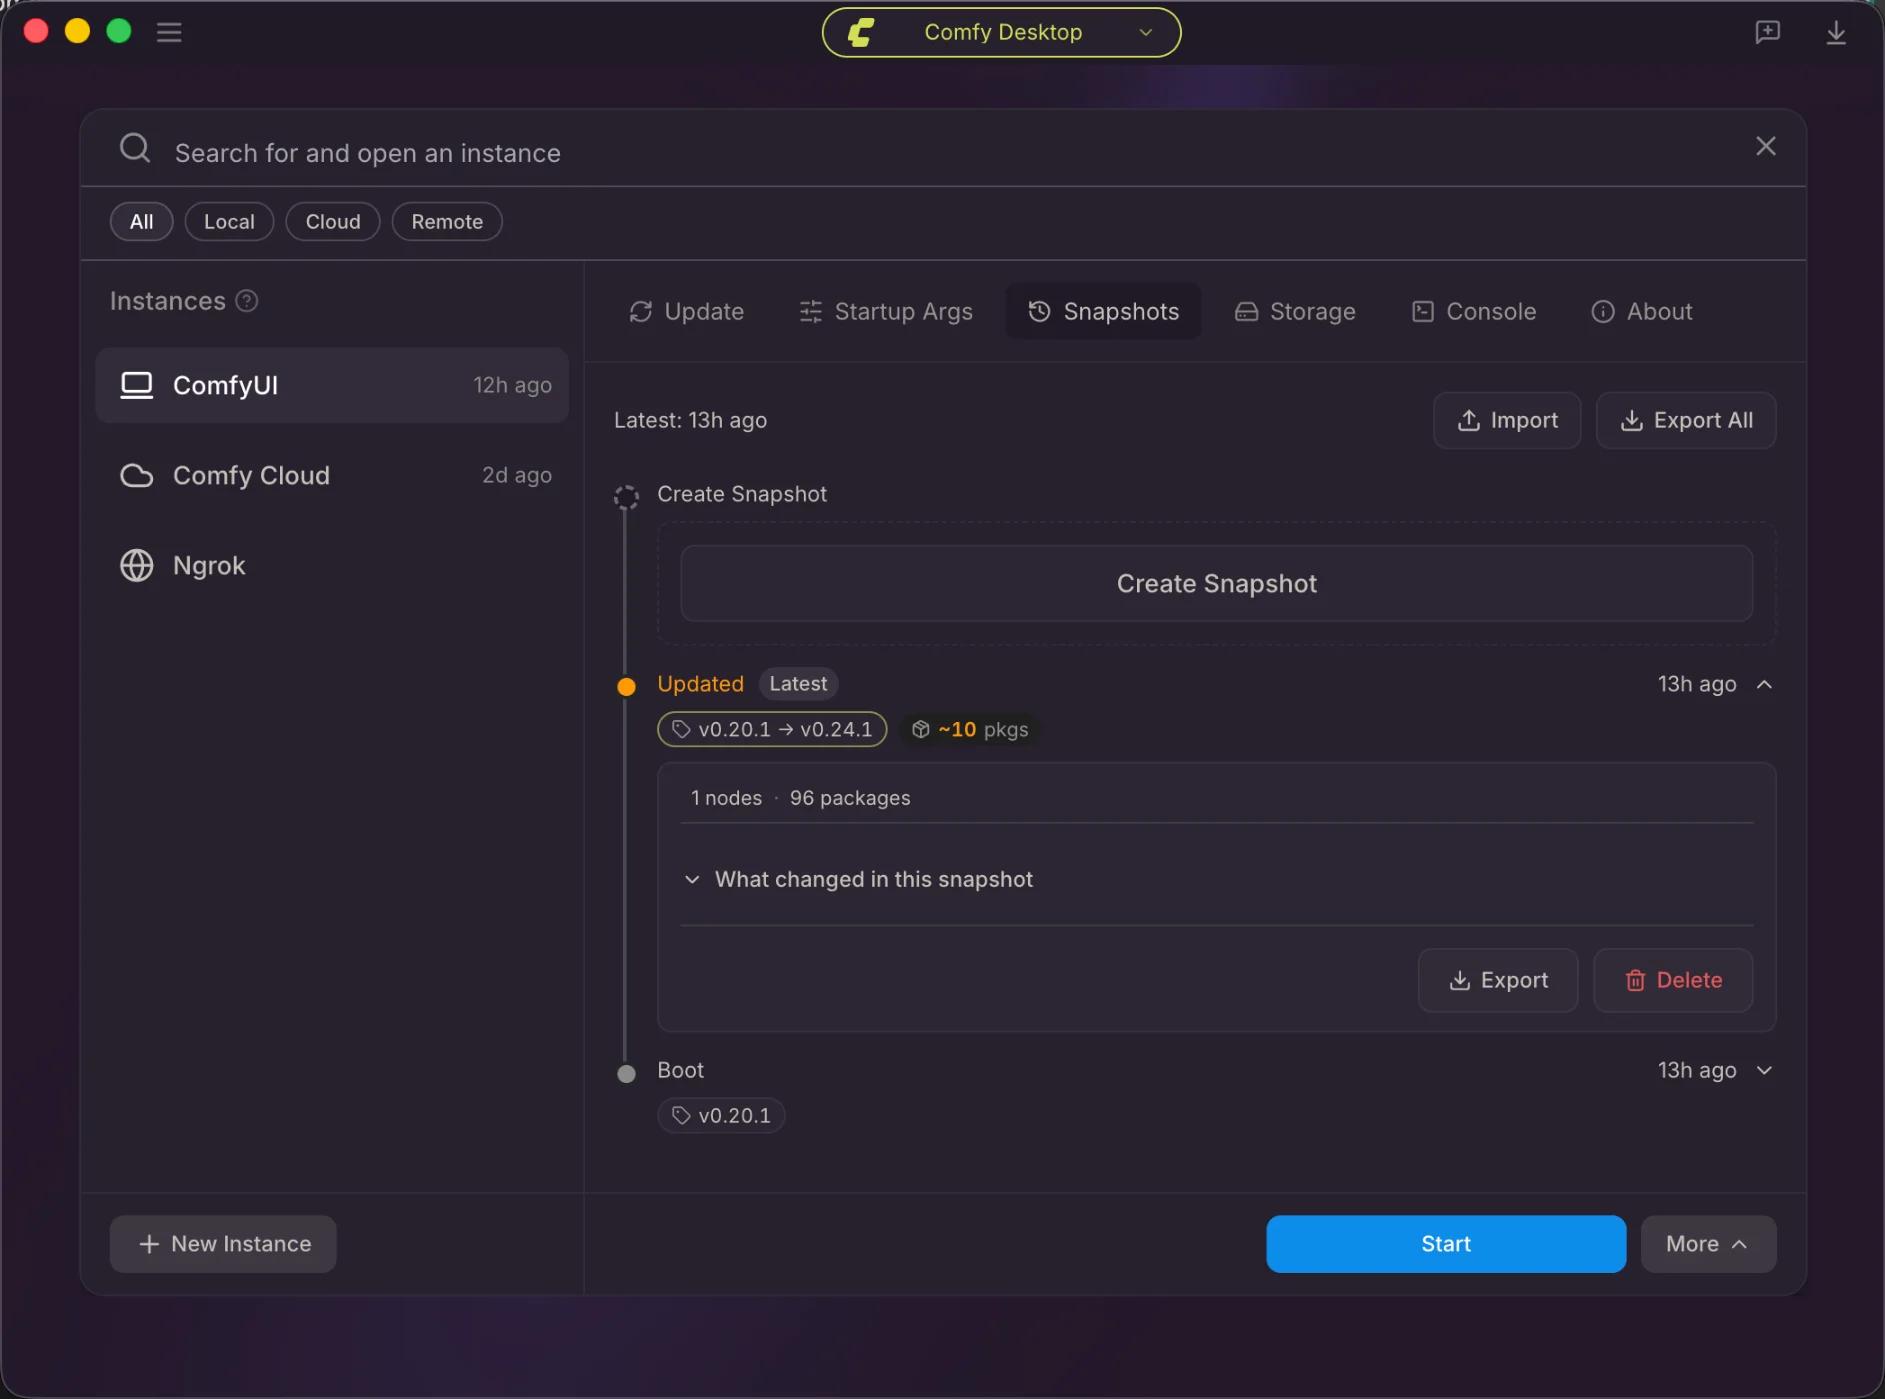This screenshot has width=1885, height=1399.
Task: Select the Cloud filter chip
Action: 333,221
